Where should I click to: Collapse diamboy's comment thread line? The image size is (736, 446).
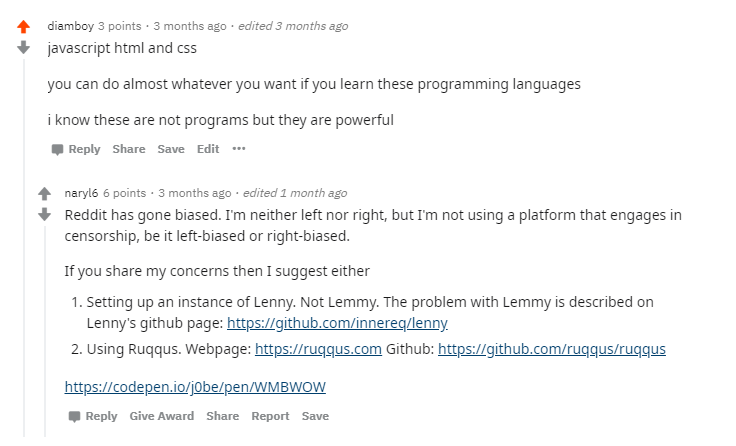click(24, 249)
